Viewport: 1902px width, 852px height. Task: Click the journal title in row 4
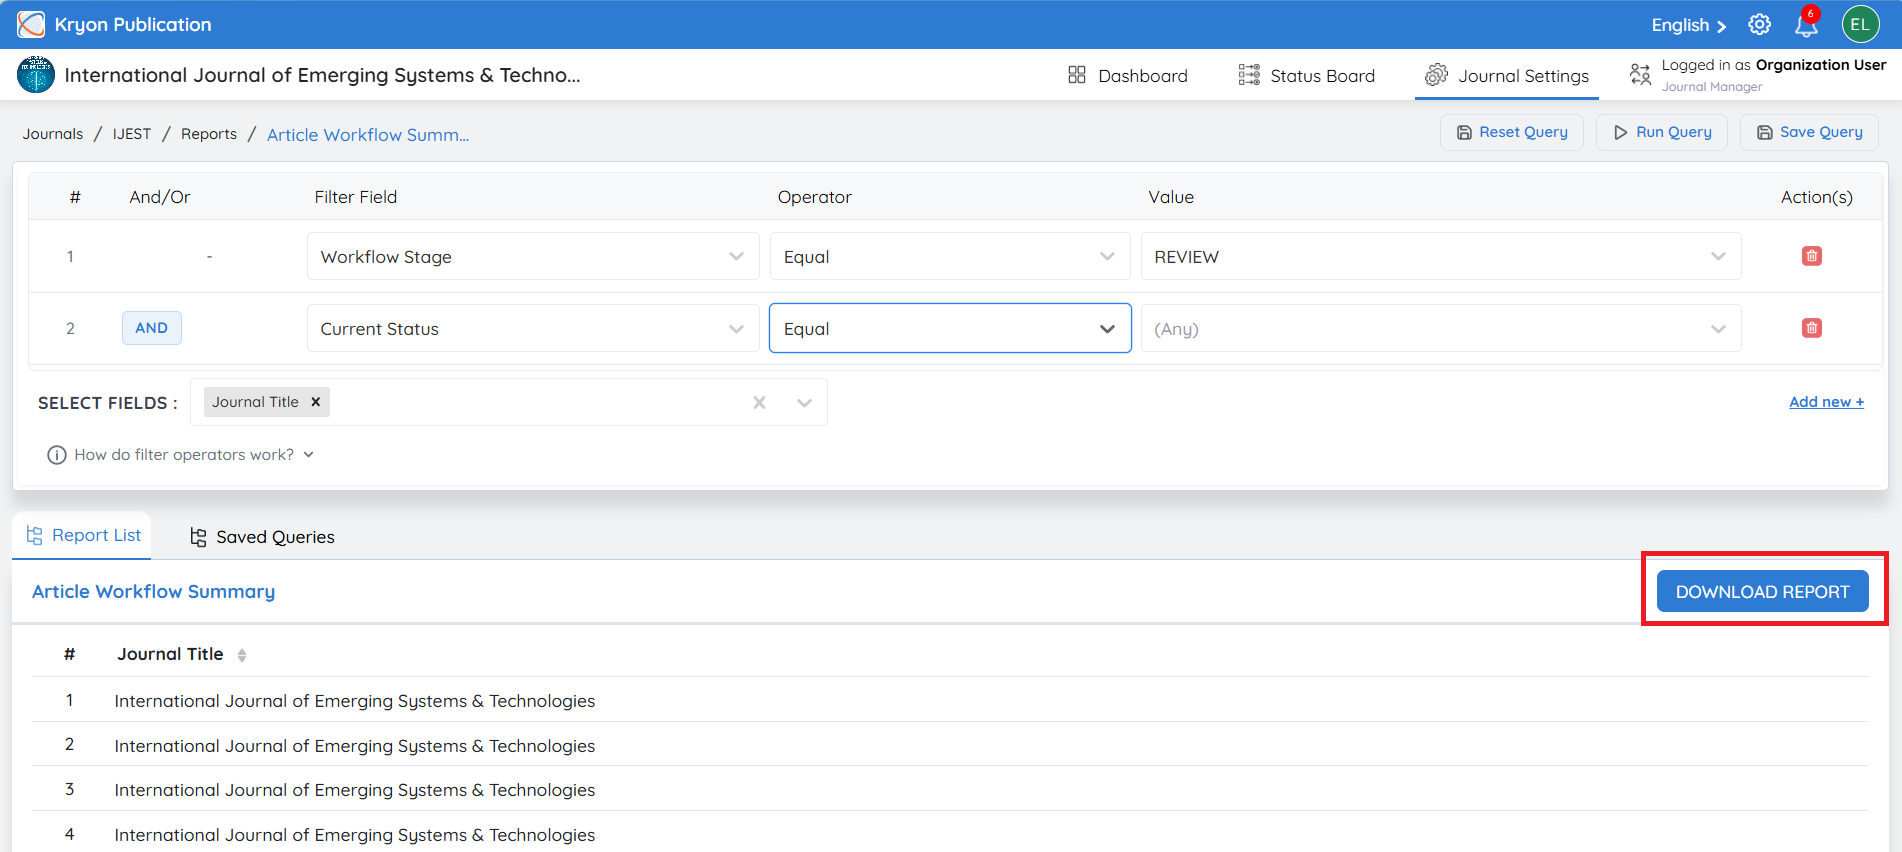click(x=355, y=835)
